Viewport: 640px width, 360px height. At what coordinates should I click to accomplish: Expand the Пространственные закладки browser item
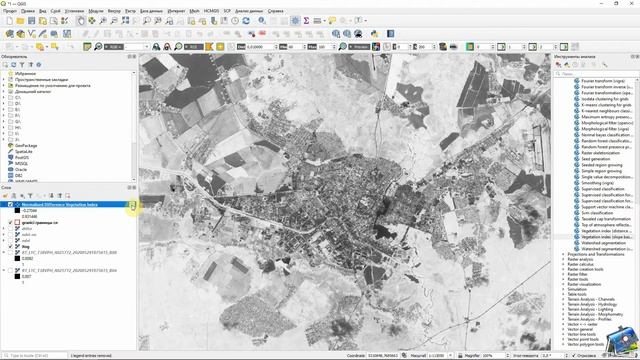tap(4, 80)
